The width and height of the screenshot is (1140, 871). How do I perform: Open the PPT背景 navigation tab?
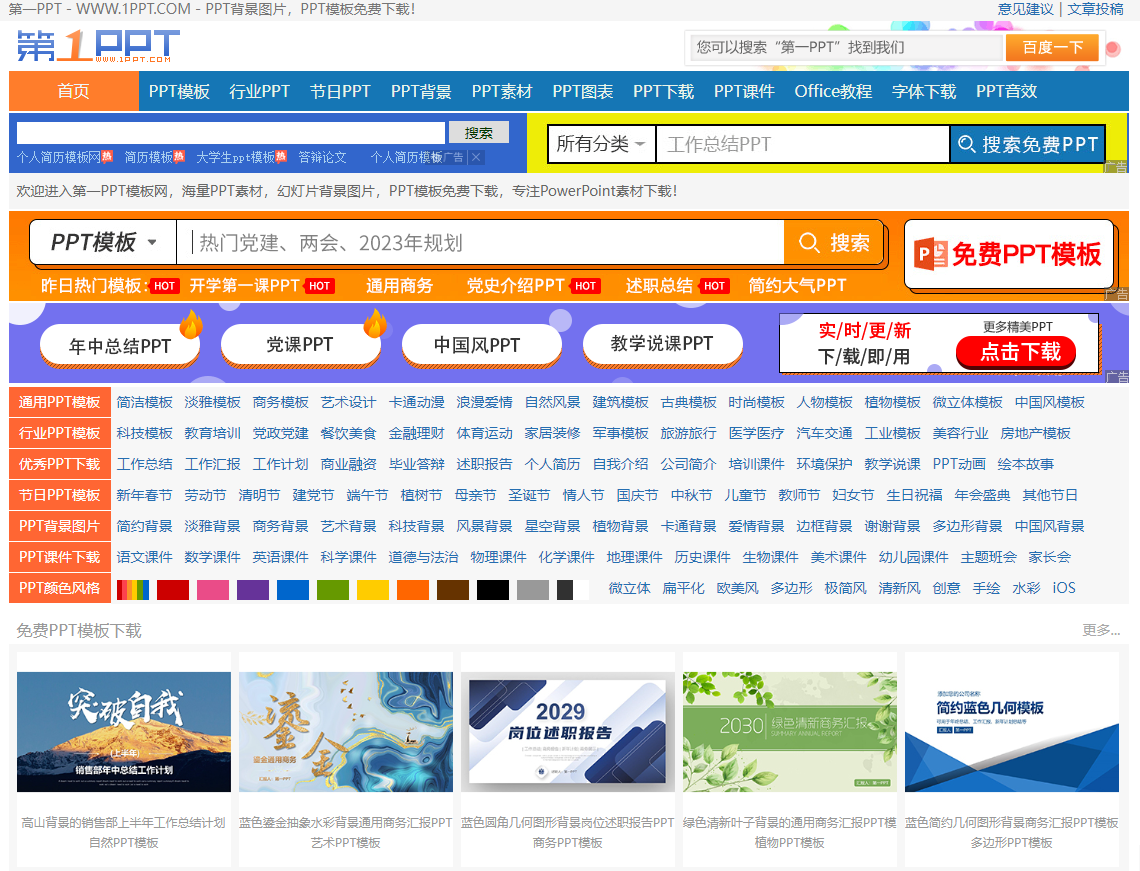[421, 91]
